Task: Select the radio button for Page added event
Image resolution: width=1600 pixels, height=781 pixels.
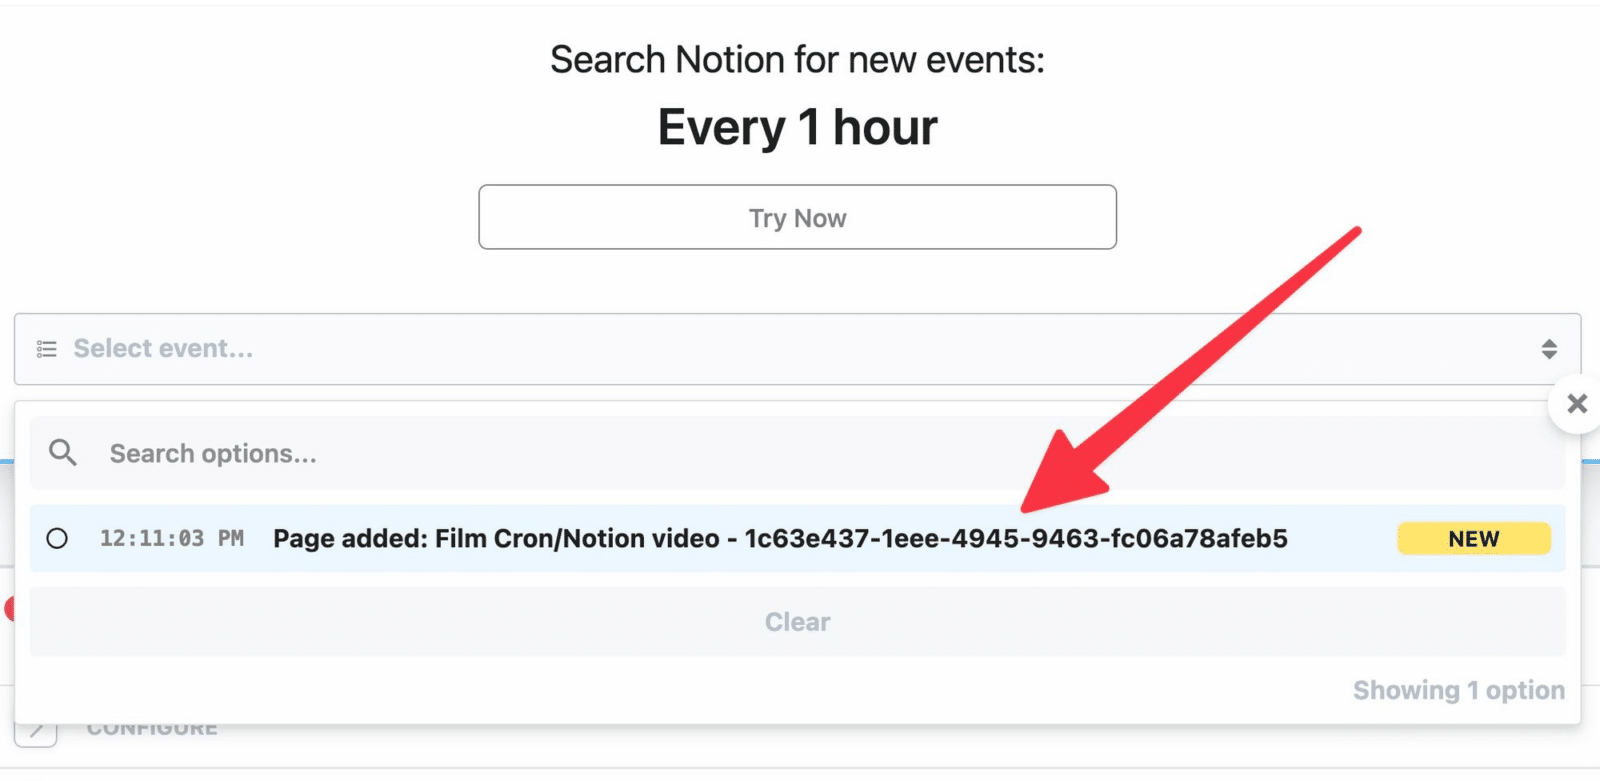Action: (x=57, y=539)
